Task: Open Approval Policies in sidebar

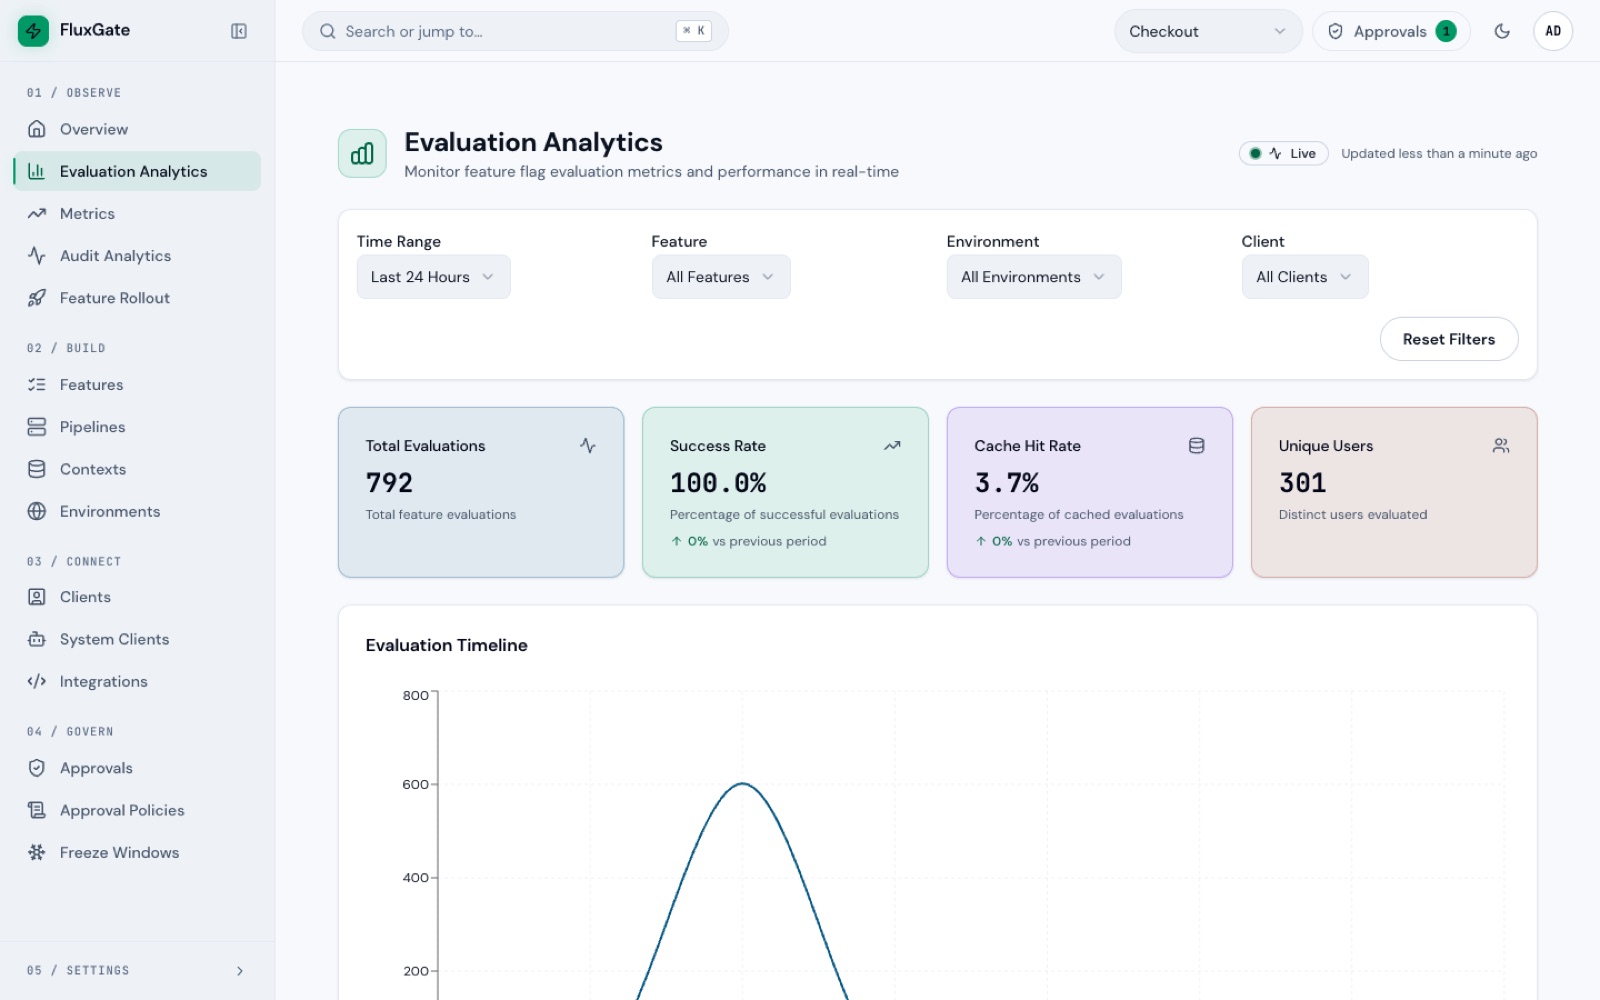Action: [137, 810]
